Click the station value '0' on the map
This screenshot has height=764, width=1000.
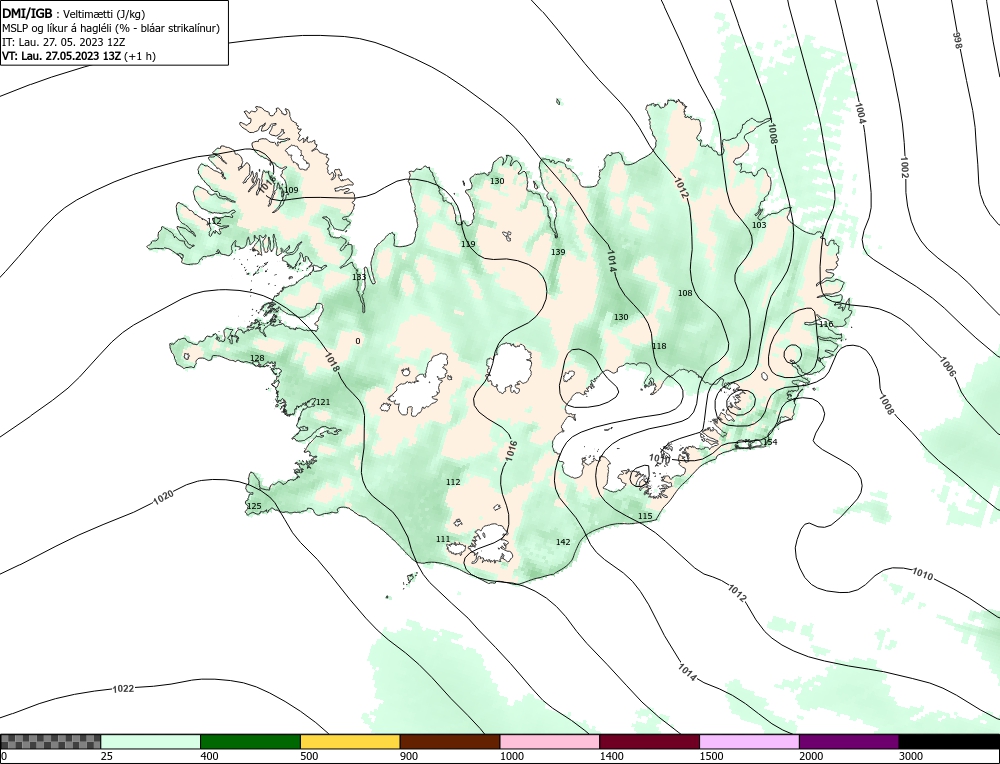tap(358, 341)
